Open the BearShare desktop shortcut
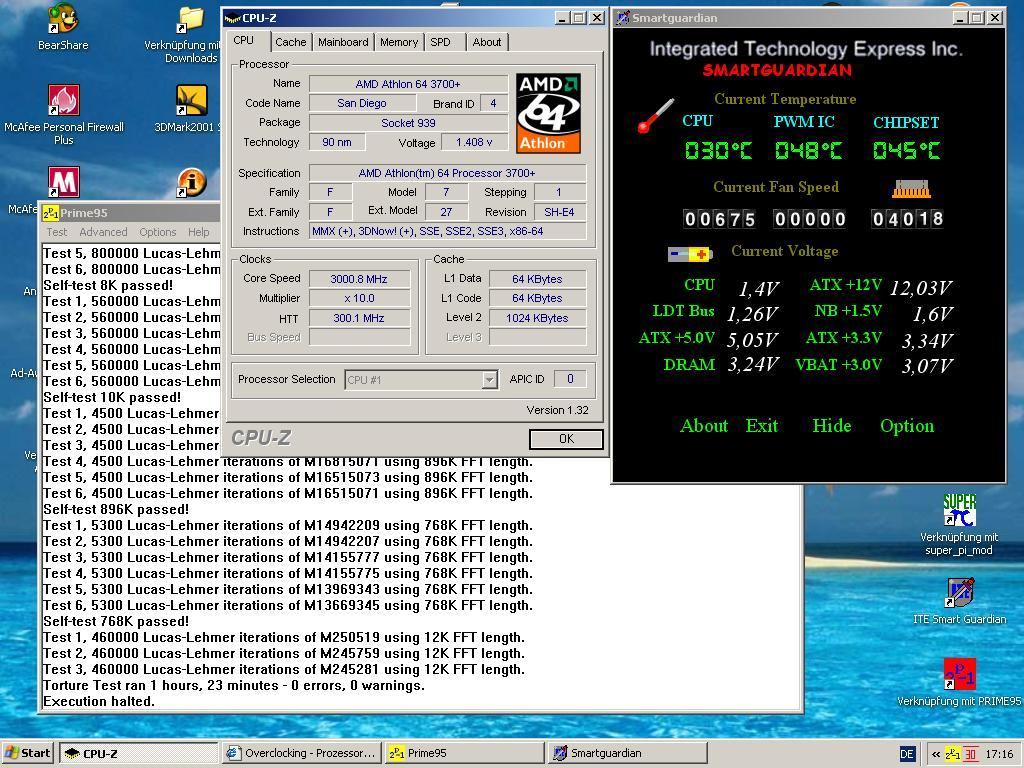The image size is (1024, 768). click(63, 27)
